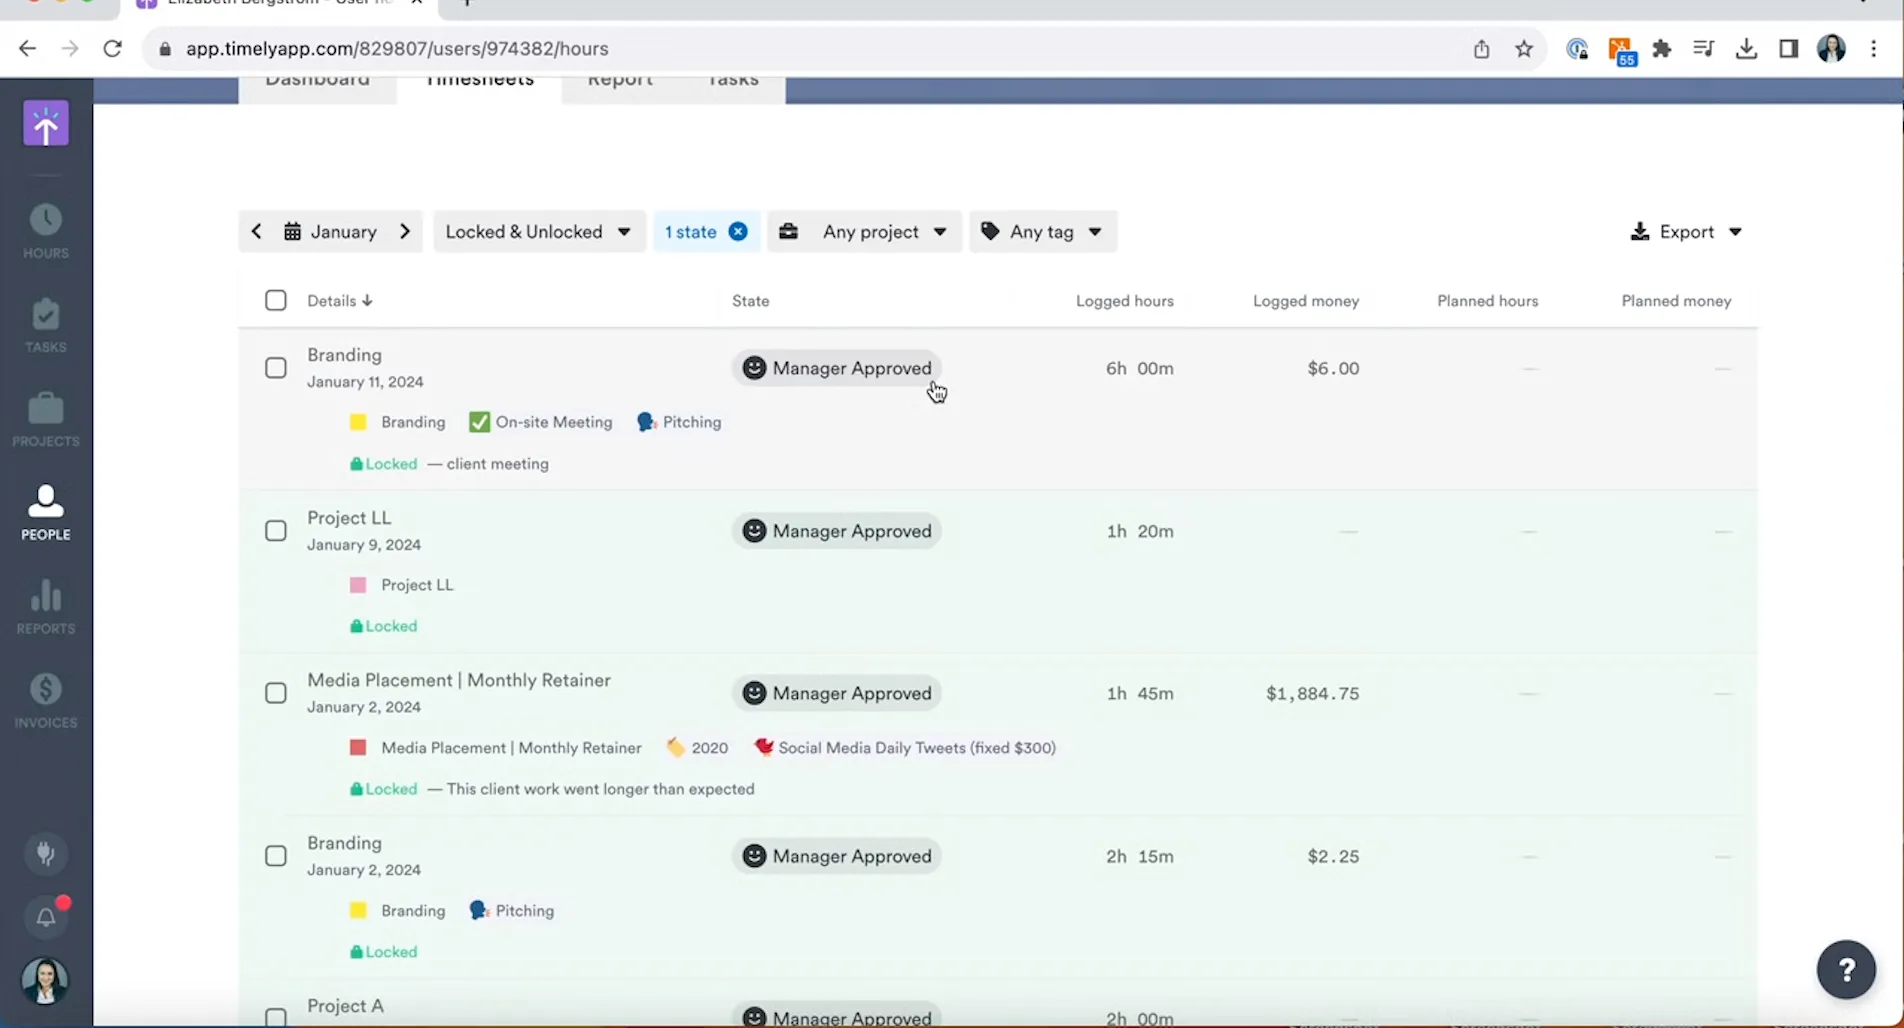Switch to the Dashboard tab

(x=317, y=82)
